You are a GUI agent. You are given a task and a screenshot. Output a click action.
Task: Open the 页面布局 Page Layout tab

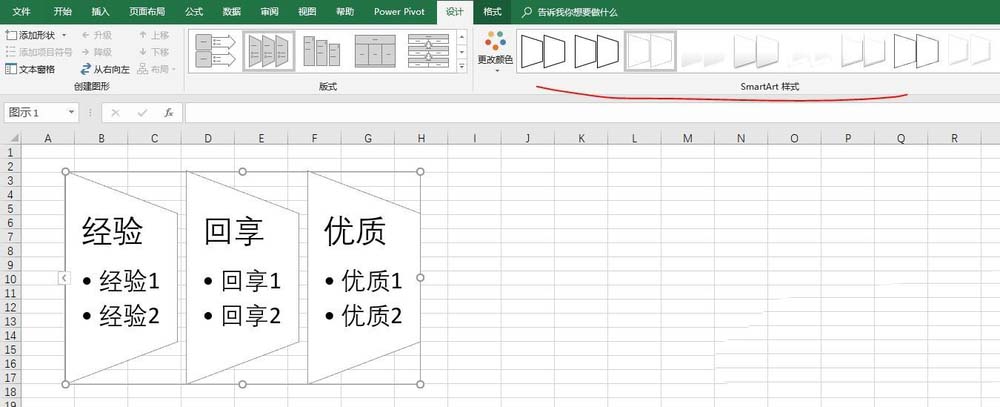tap(147, 11)
